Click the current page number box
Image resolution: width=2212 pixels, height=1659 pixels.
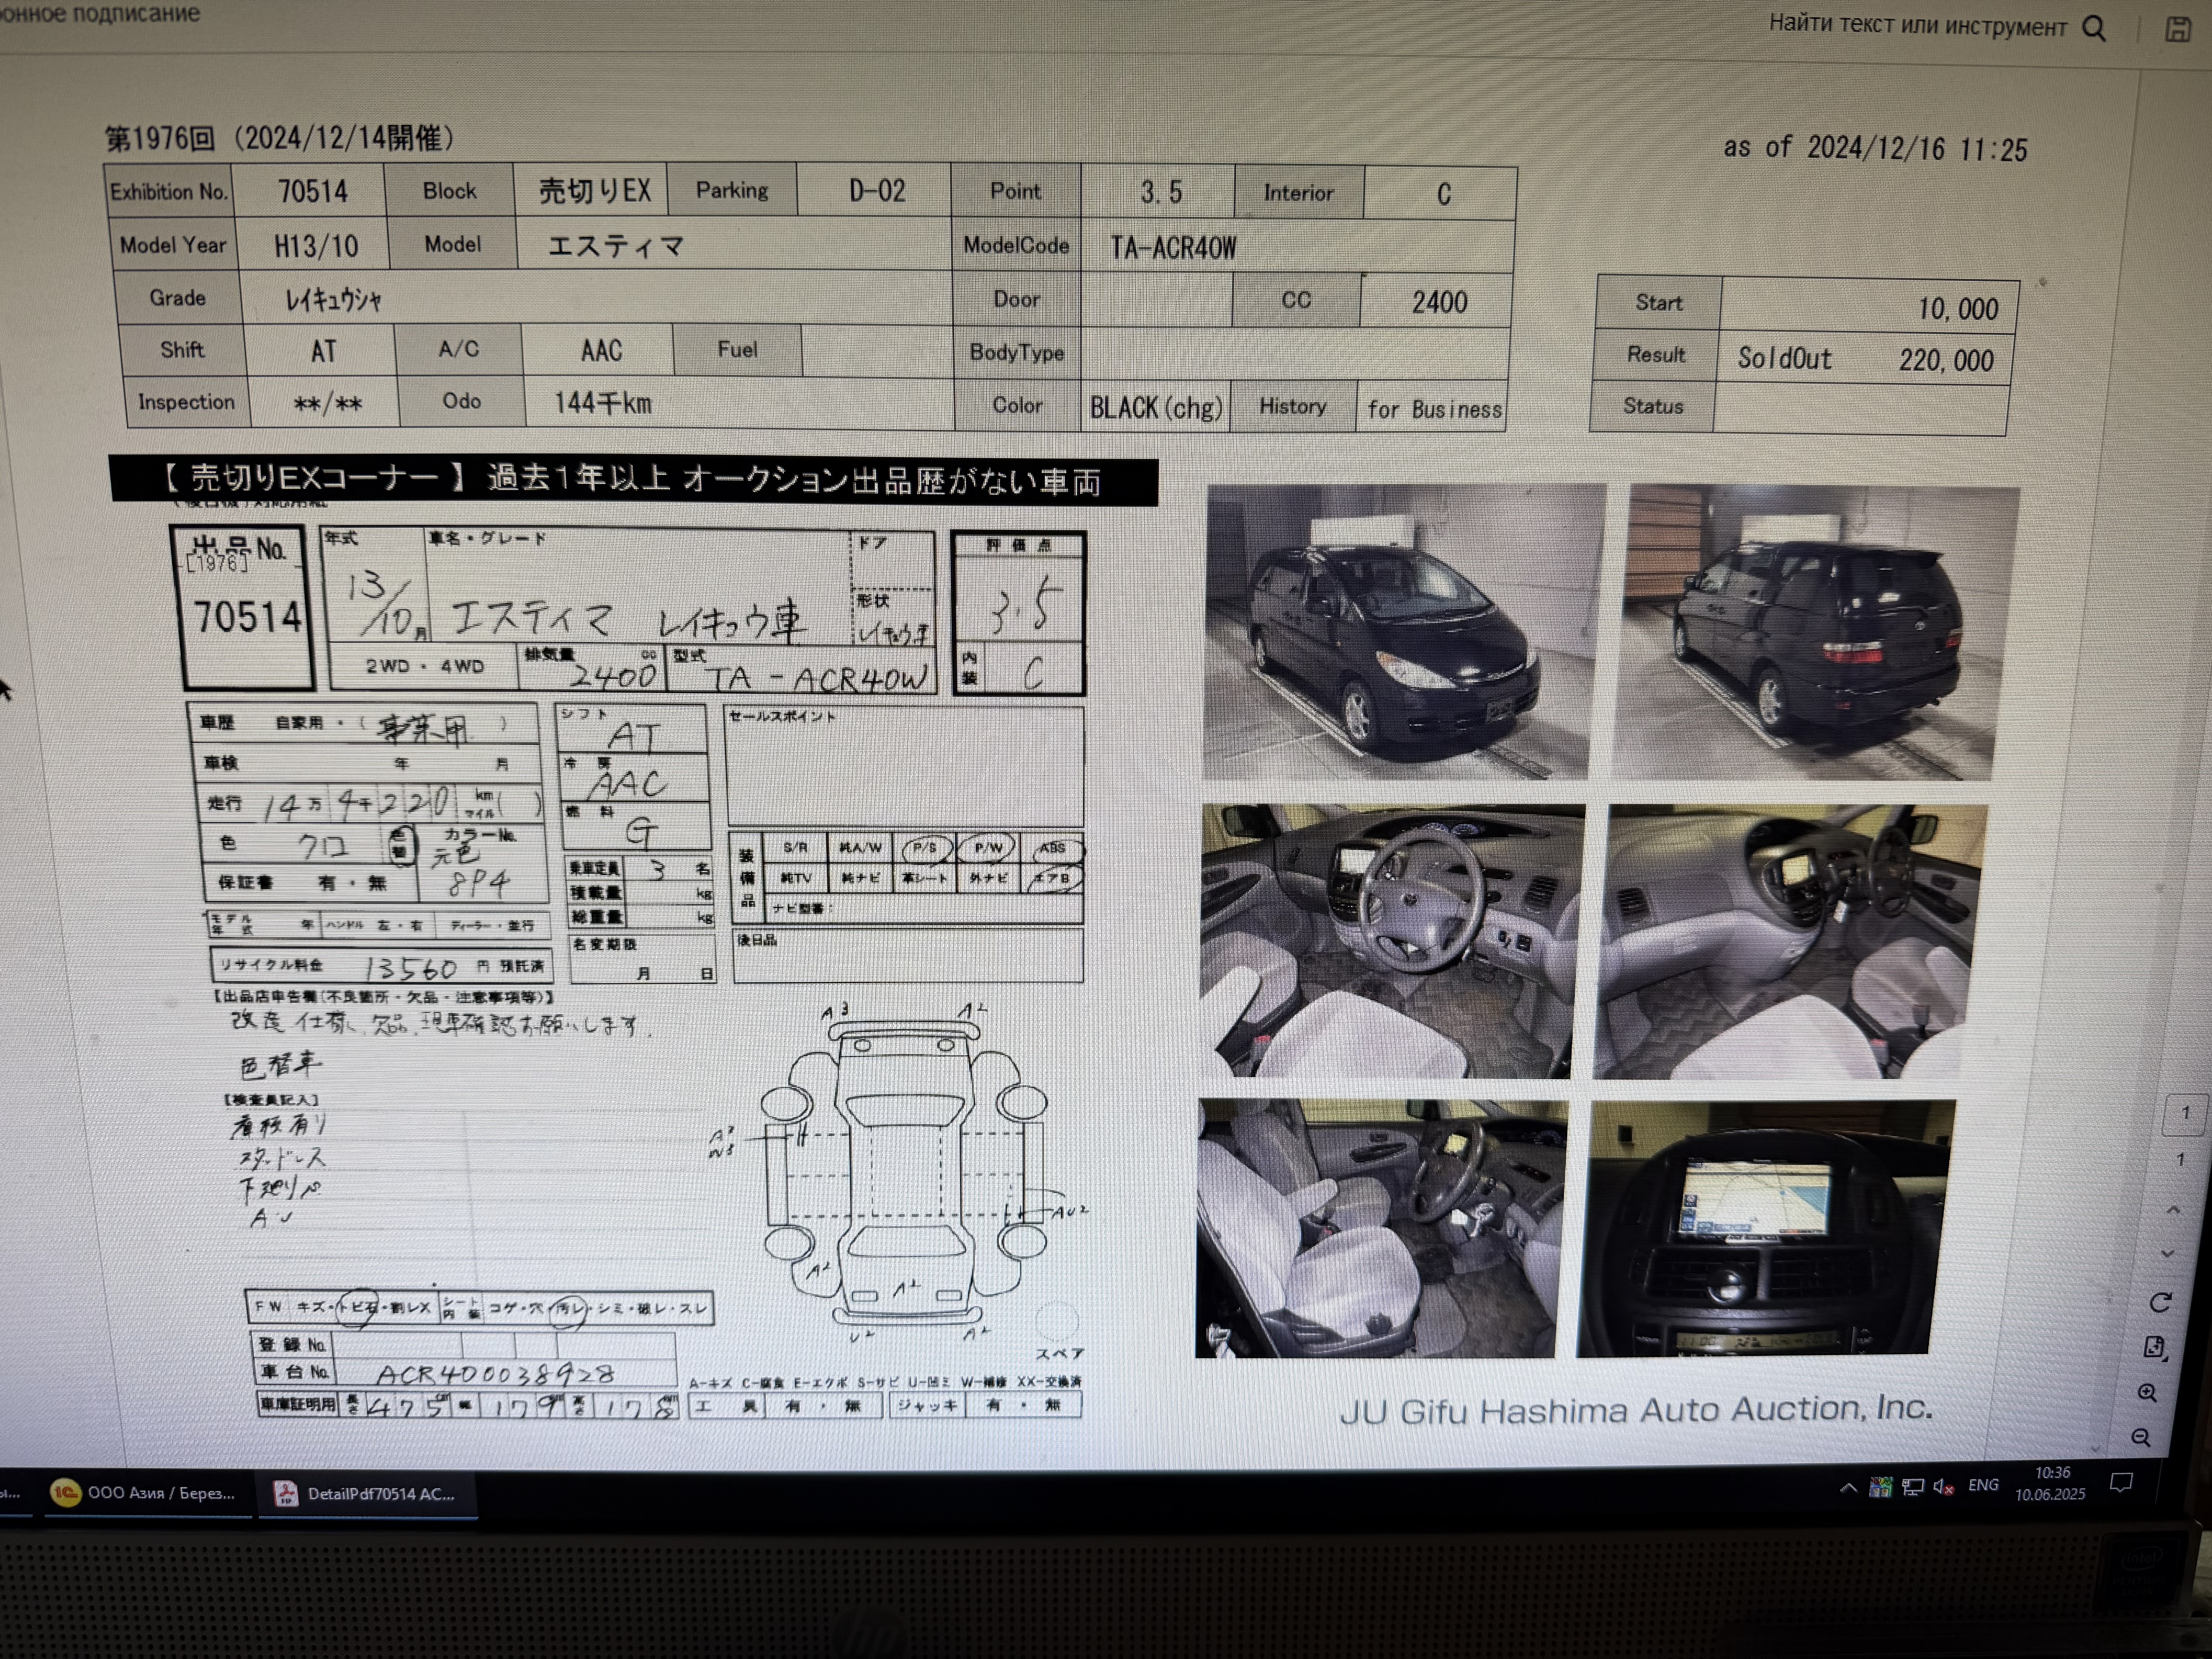click(2185, 1113)
